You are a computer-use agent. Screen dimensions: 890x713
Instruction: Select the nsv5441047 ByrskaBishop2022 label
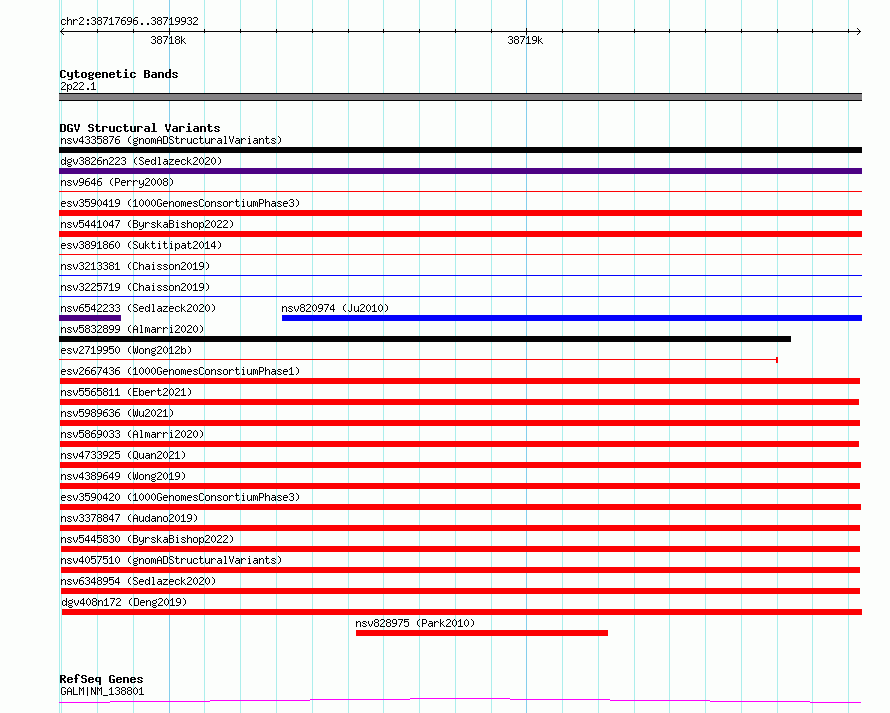[x=147, y=224]
